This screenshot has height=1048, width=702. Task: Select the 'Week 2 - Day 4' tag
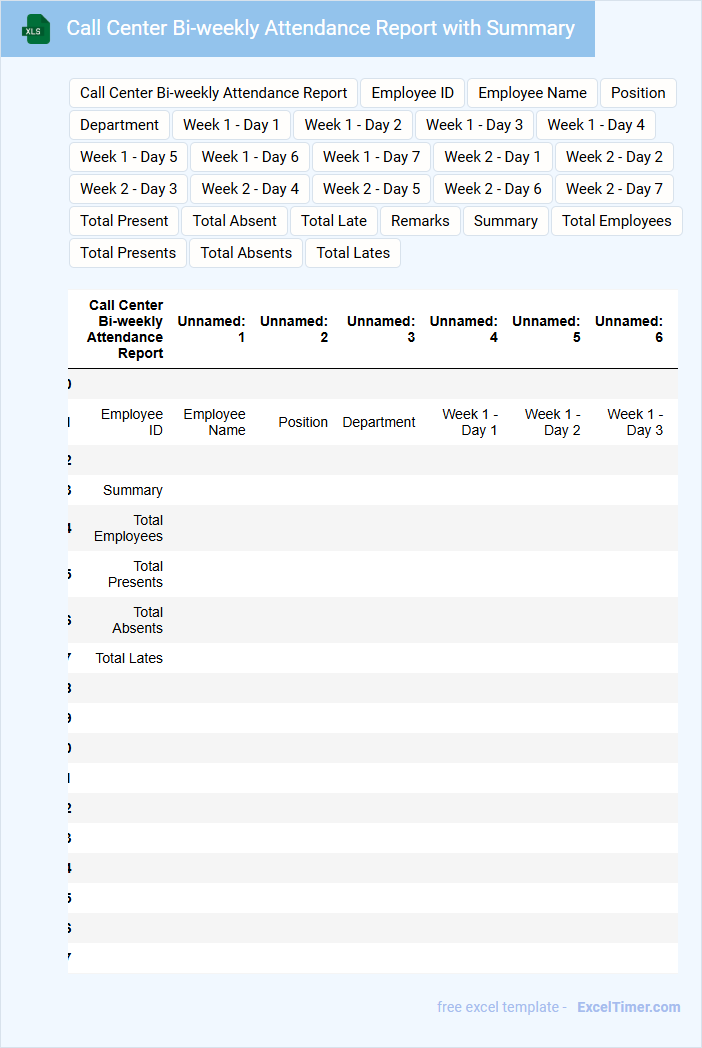point(250,189)
